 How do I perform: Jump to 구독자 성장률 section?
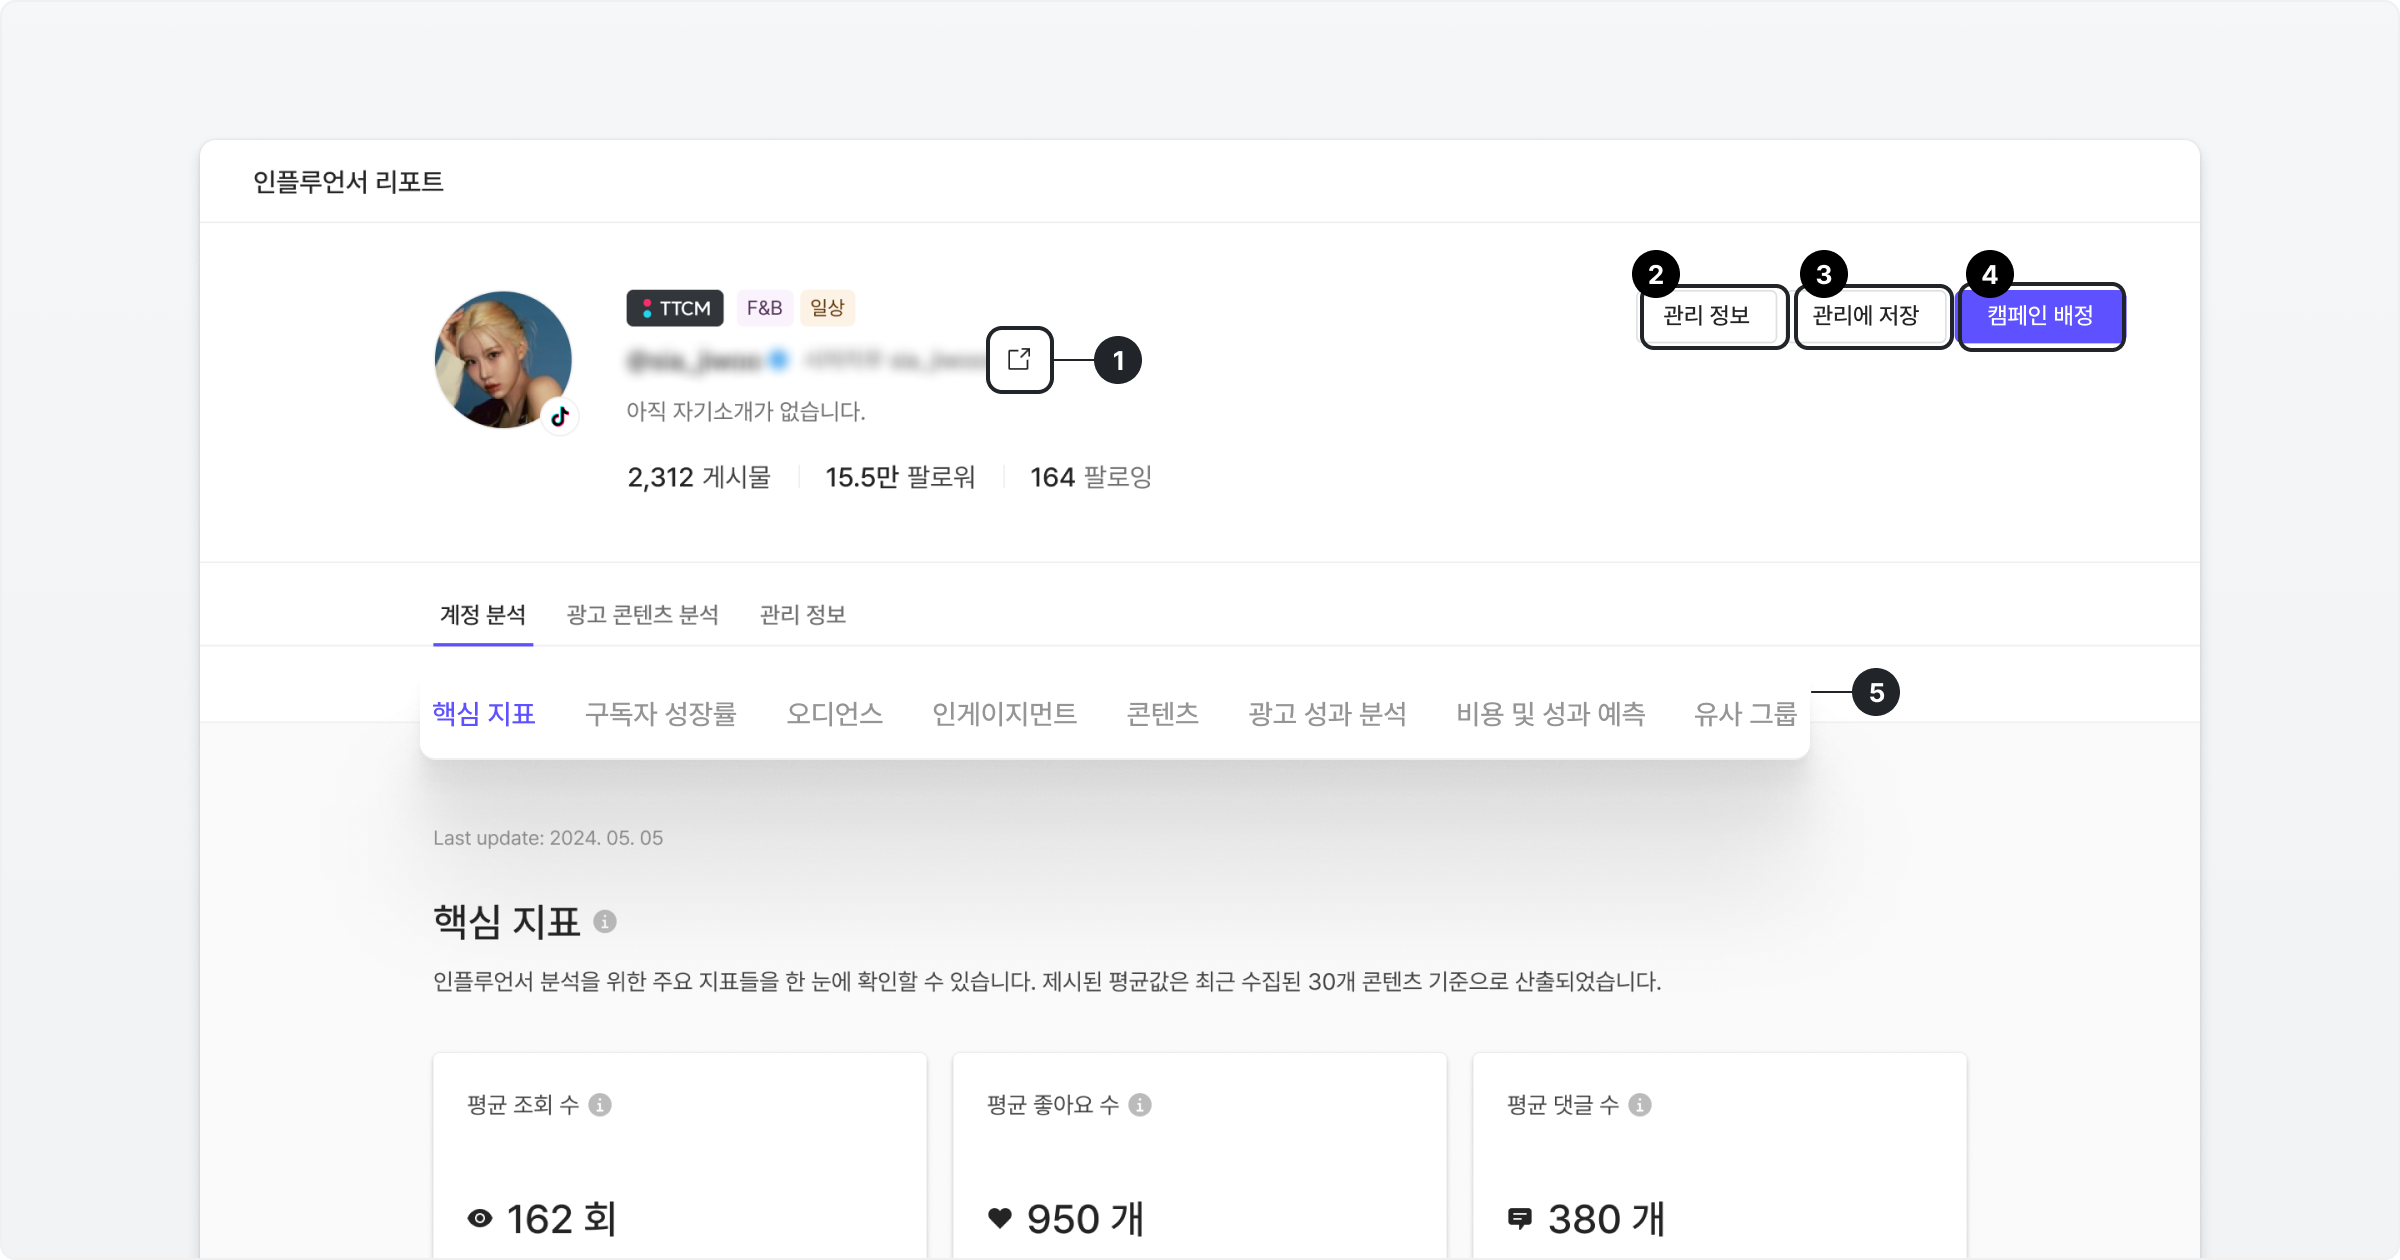(661, 714)
